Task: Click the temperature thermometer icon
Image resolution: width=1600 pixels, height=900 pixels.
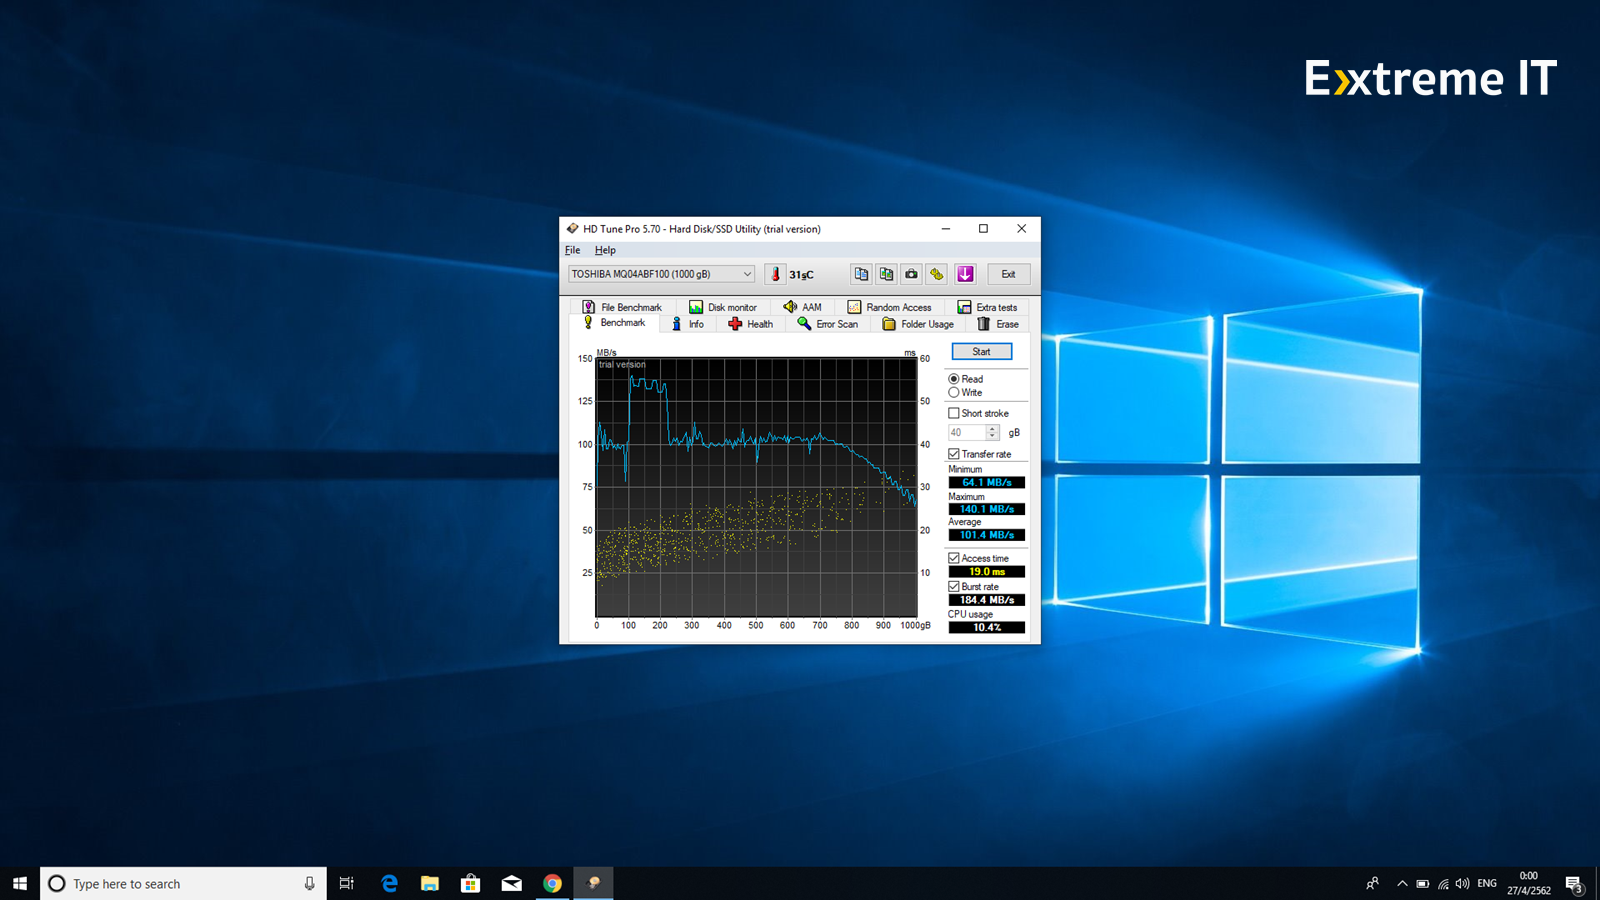Action: coord(775,274)
